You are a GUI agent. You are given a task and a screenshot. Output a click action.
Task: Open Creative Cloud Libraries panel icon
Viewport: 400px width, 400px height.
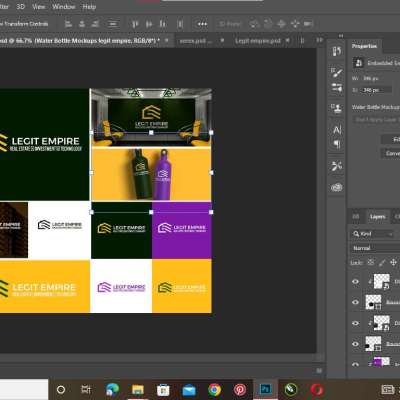tap(336, 188)
